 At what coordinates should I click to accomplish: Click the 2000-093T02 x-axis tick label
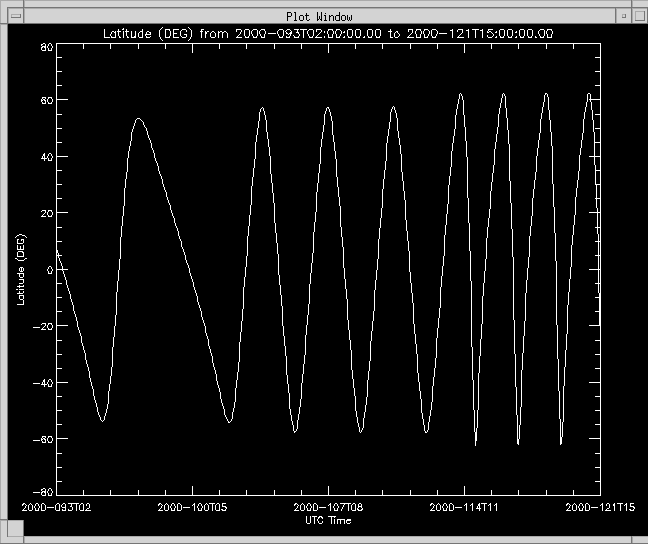(x=59, y=508)
